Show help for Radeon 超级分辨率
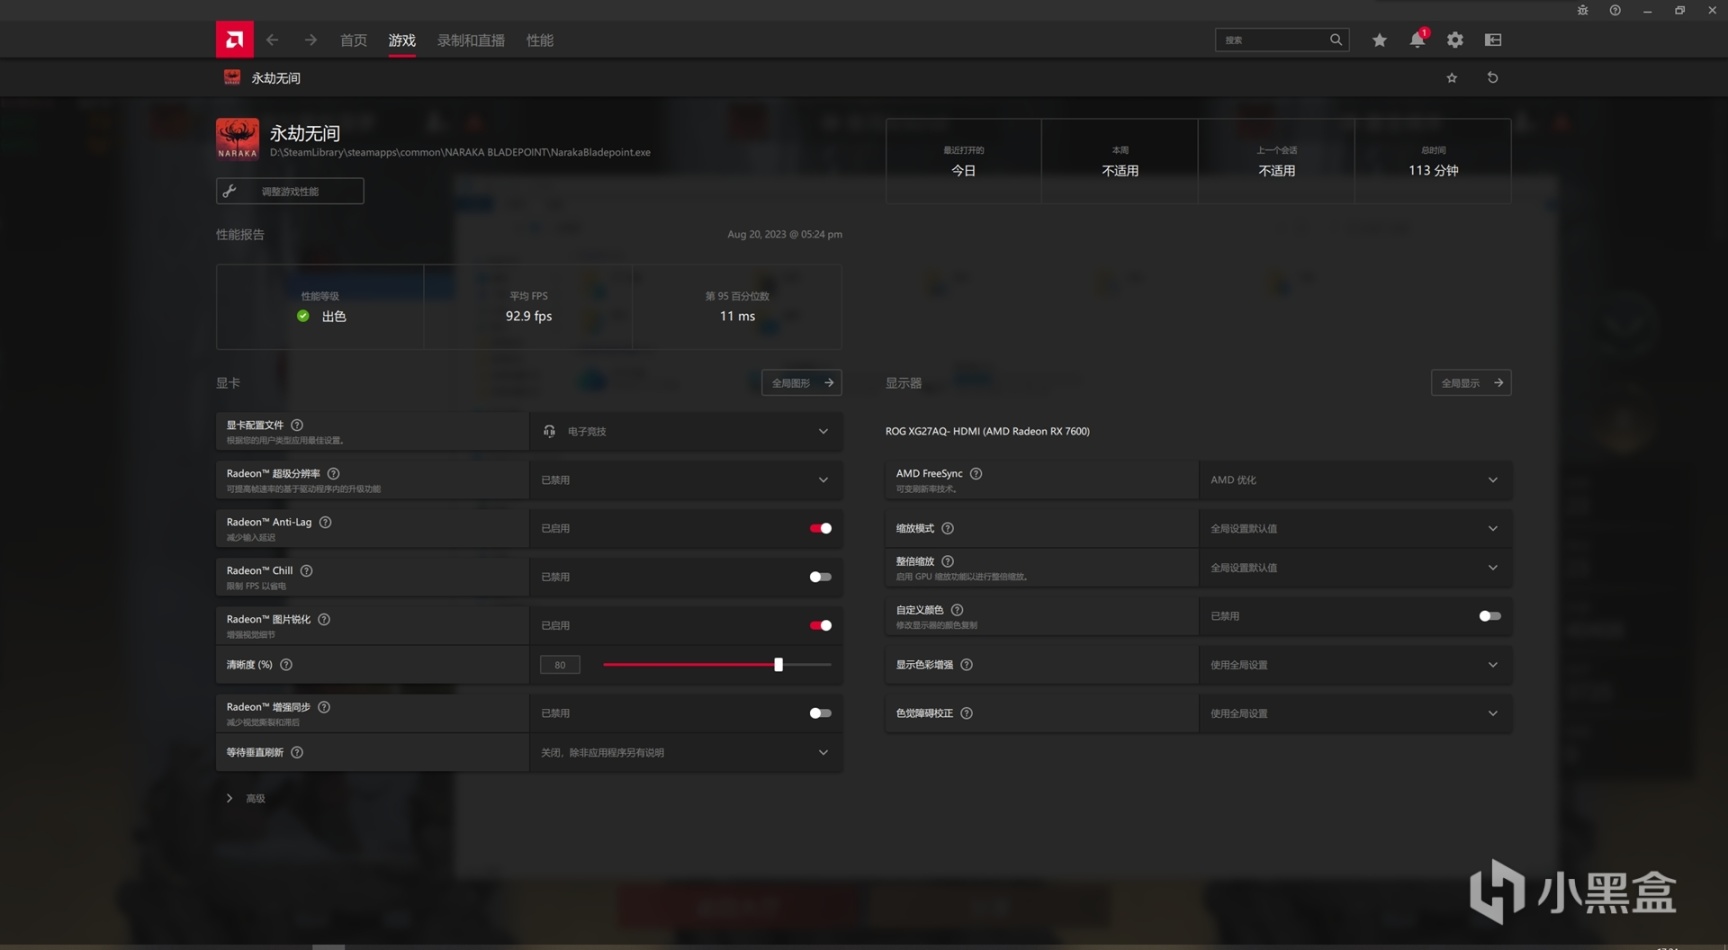 (333, 474)
